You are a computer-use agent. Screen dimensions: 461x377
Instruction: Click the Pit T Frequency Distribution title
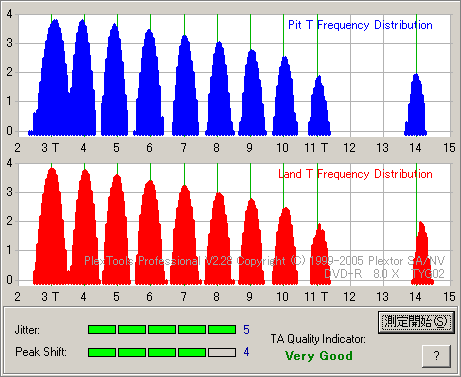click(360, 25)
